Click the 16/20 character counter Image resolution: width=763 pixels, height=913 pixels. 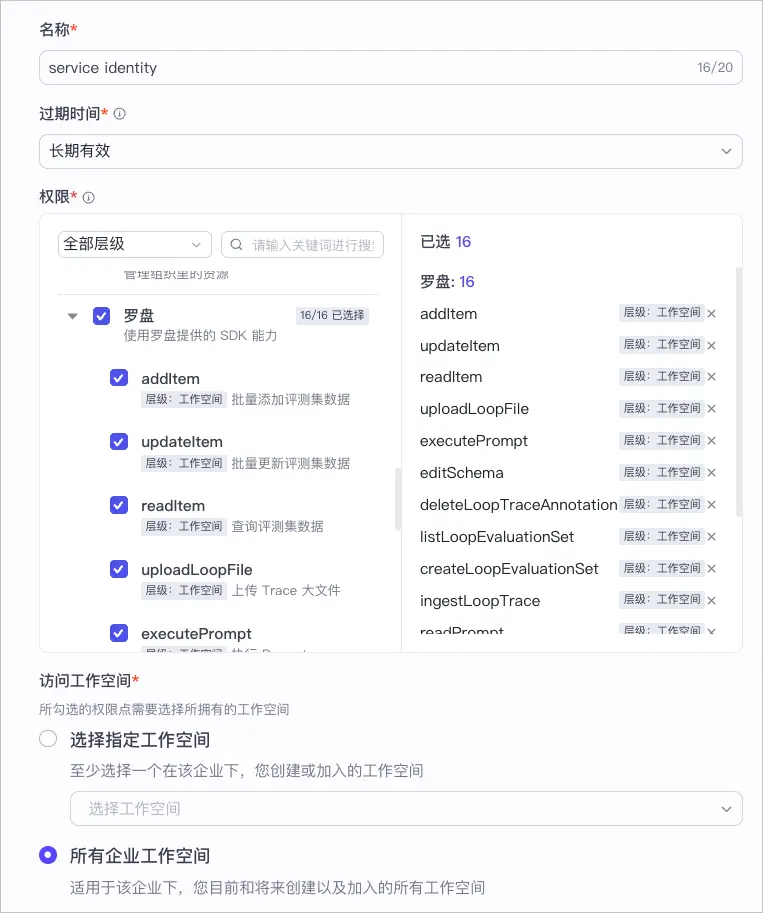click(715, 68)
